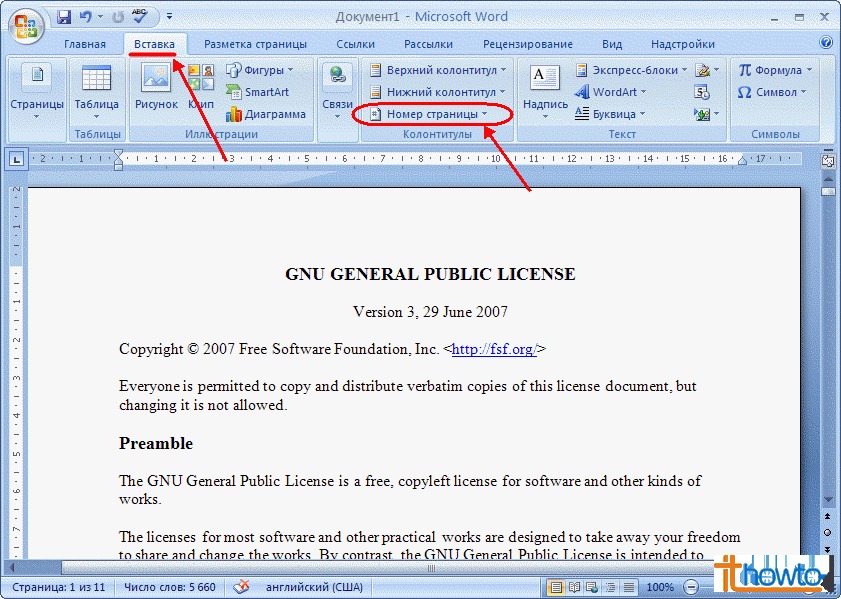841x599 pixels.
Task: Insert a SmartArt graphic
Action: (x=258, y=92)
